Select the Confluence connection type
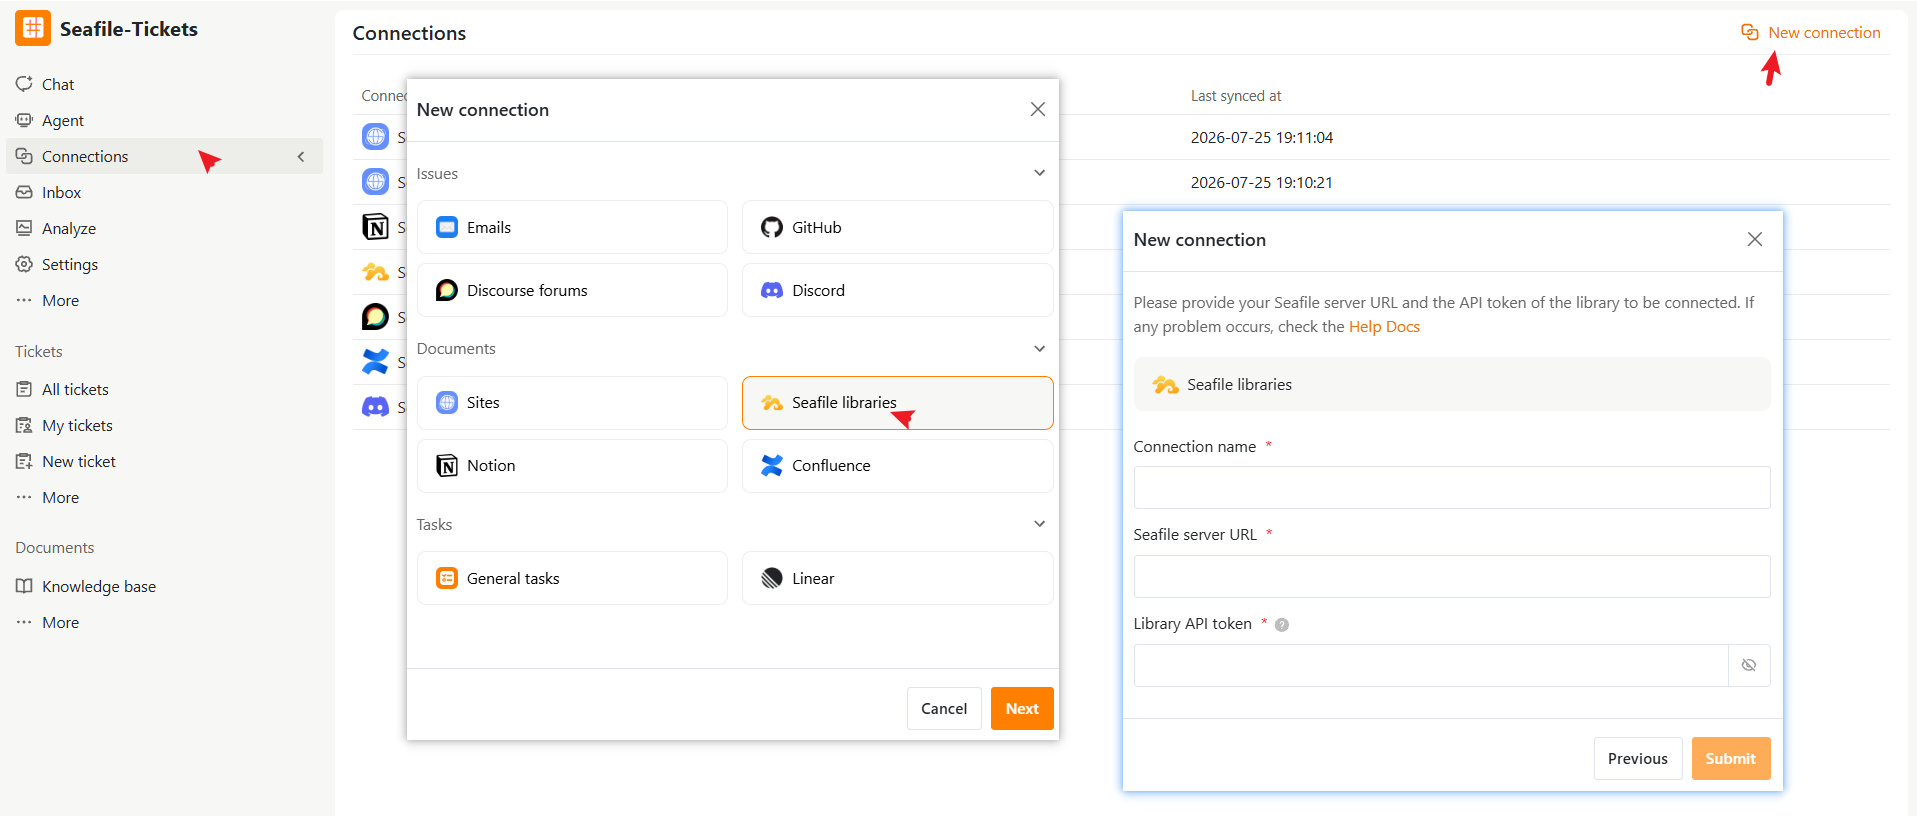1917x816 pixels. (898, 465)
